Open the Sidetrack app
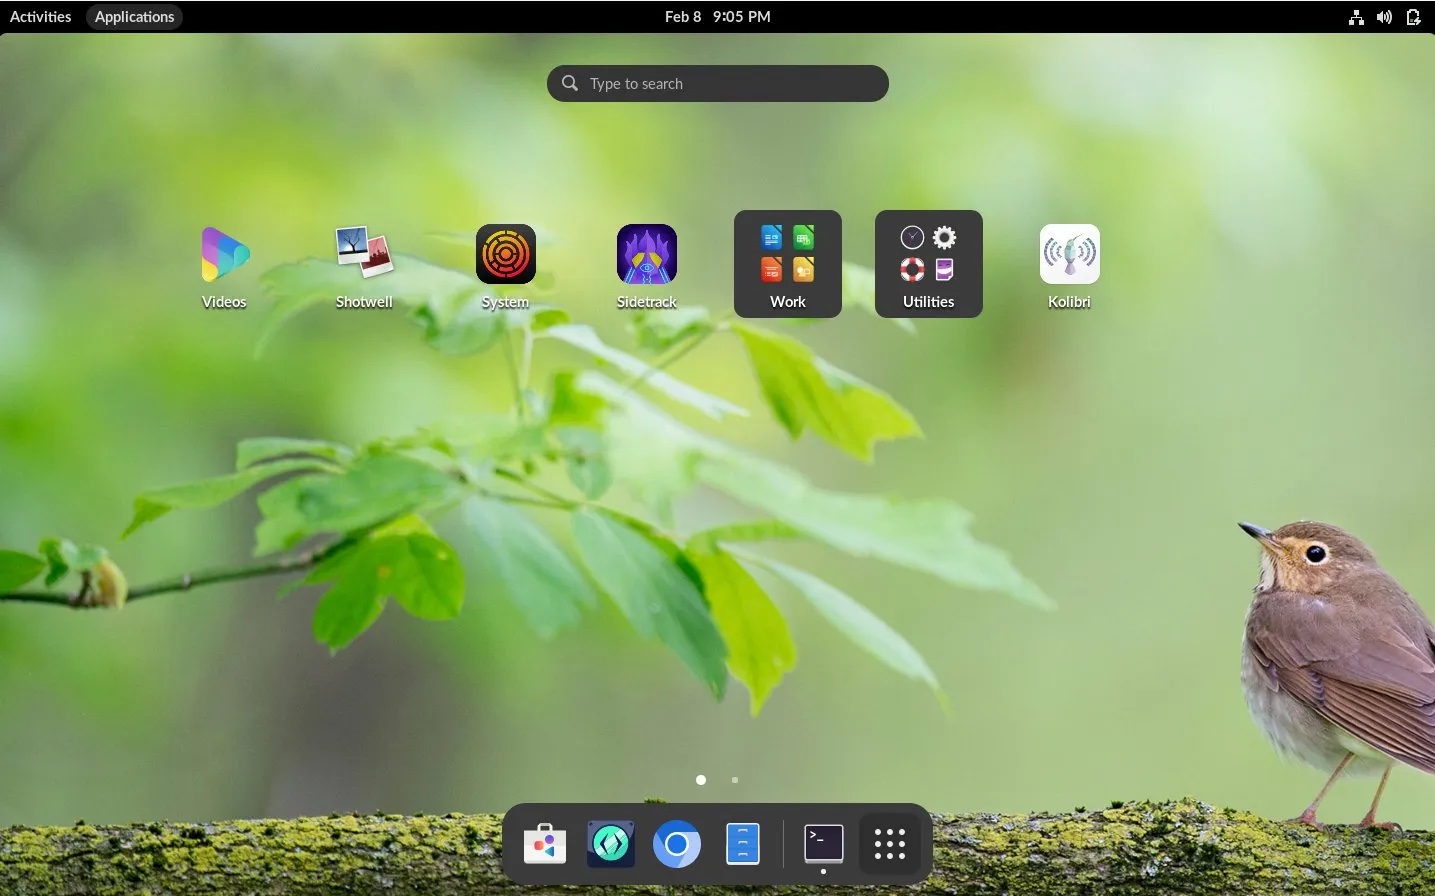Screen dimensions: 1435x896 click(x=646, y=255)
